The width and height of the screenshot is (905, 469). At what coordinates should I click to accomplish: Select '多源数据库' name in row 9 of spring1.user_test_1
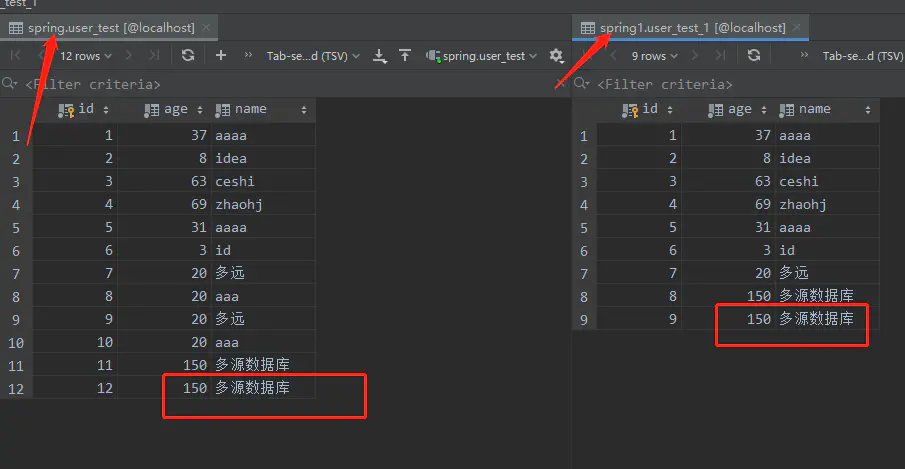tap(827, 318)
